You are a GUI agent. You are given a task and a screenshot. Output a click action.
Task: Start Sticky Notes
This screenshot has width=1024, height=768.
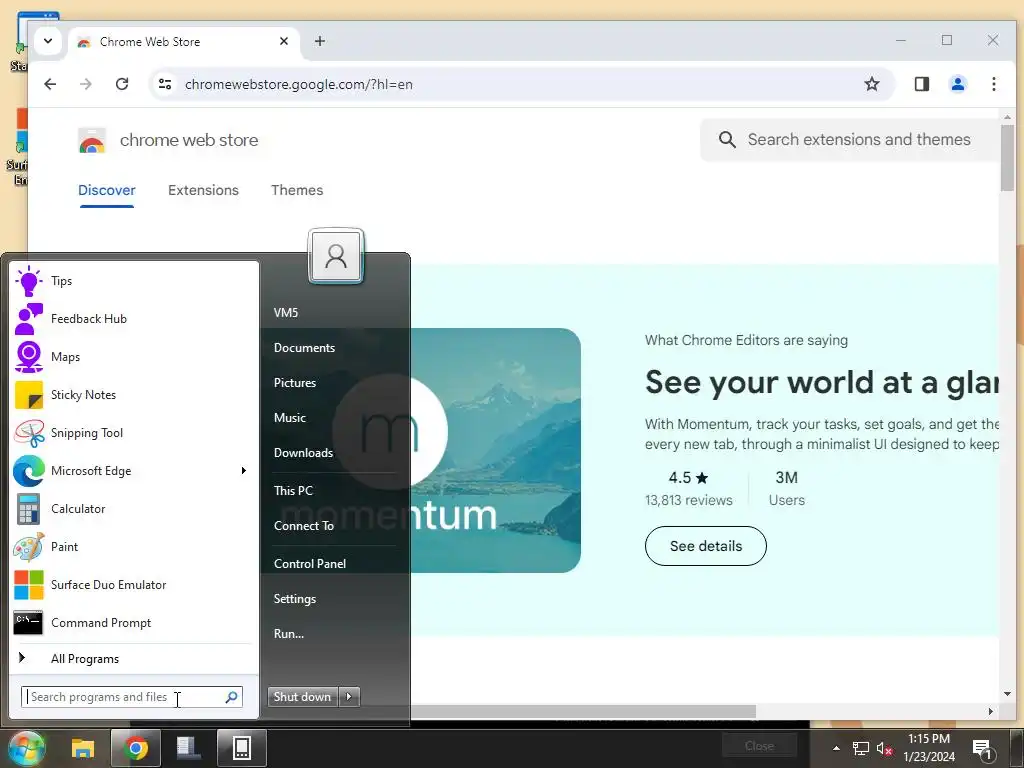point(133,394)
